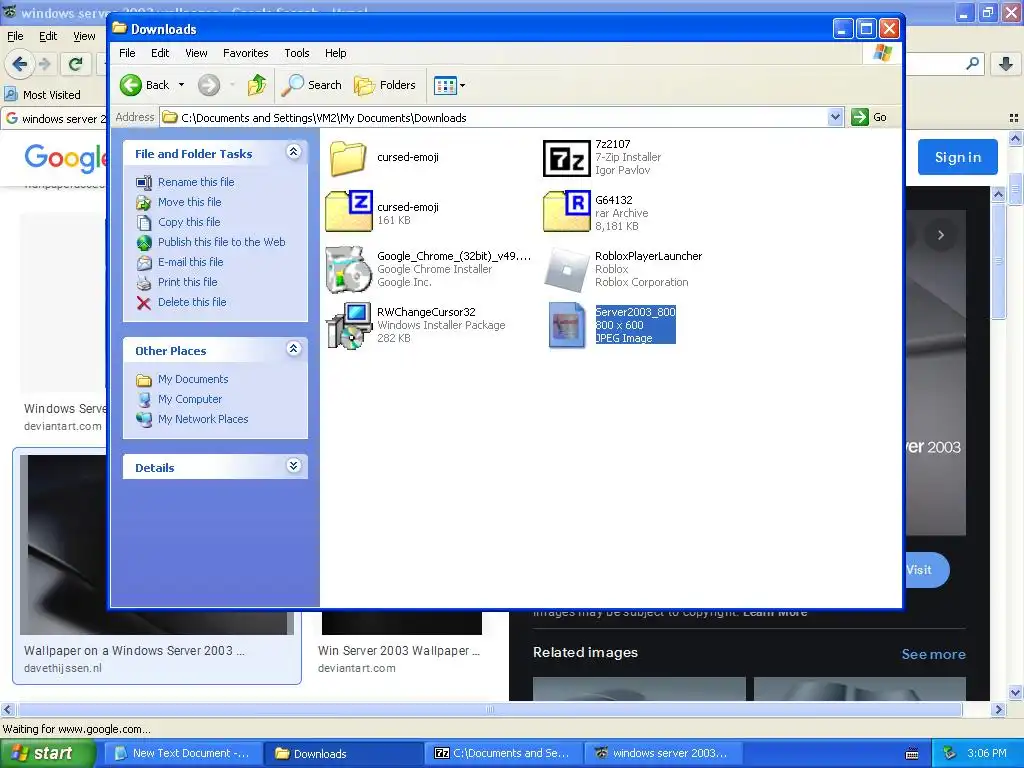
Task: Select the Server2003_800 JPEG image icon
Action: pos(566,325)
